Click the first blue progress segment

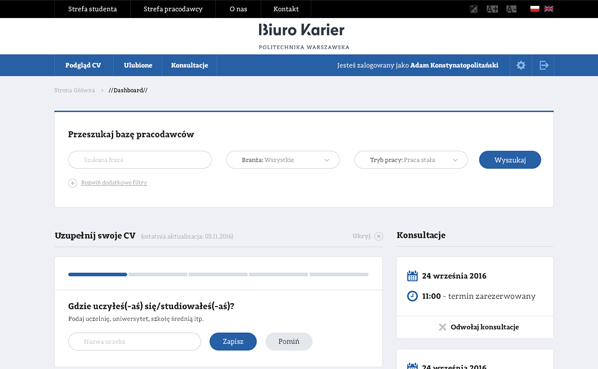[x=98, y=274]
